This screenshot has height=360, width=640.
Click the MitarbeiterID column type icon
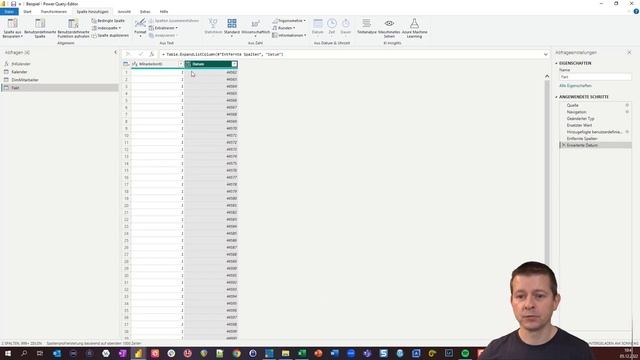[135, 64]
